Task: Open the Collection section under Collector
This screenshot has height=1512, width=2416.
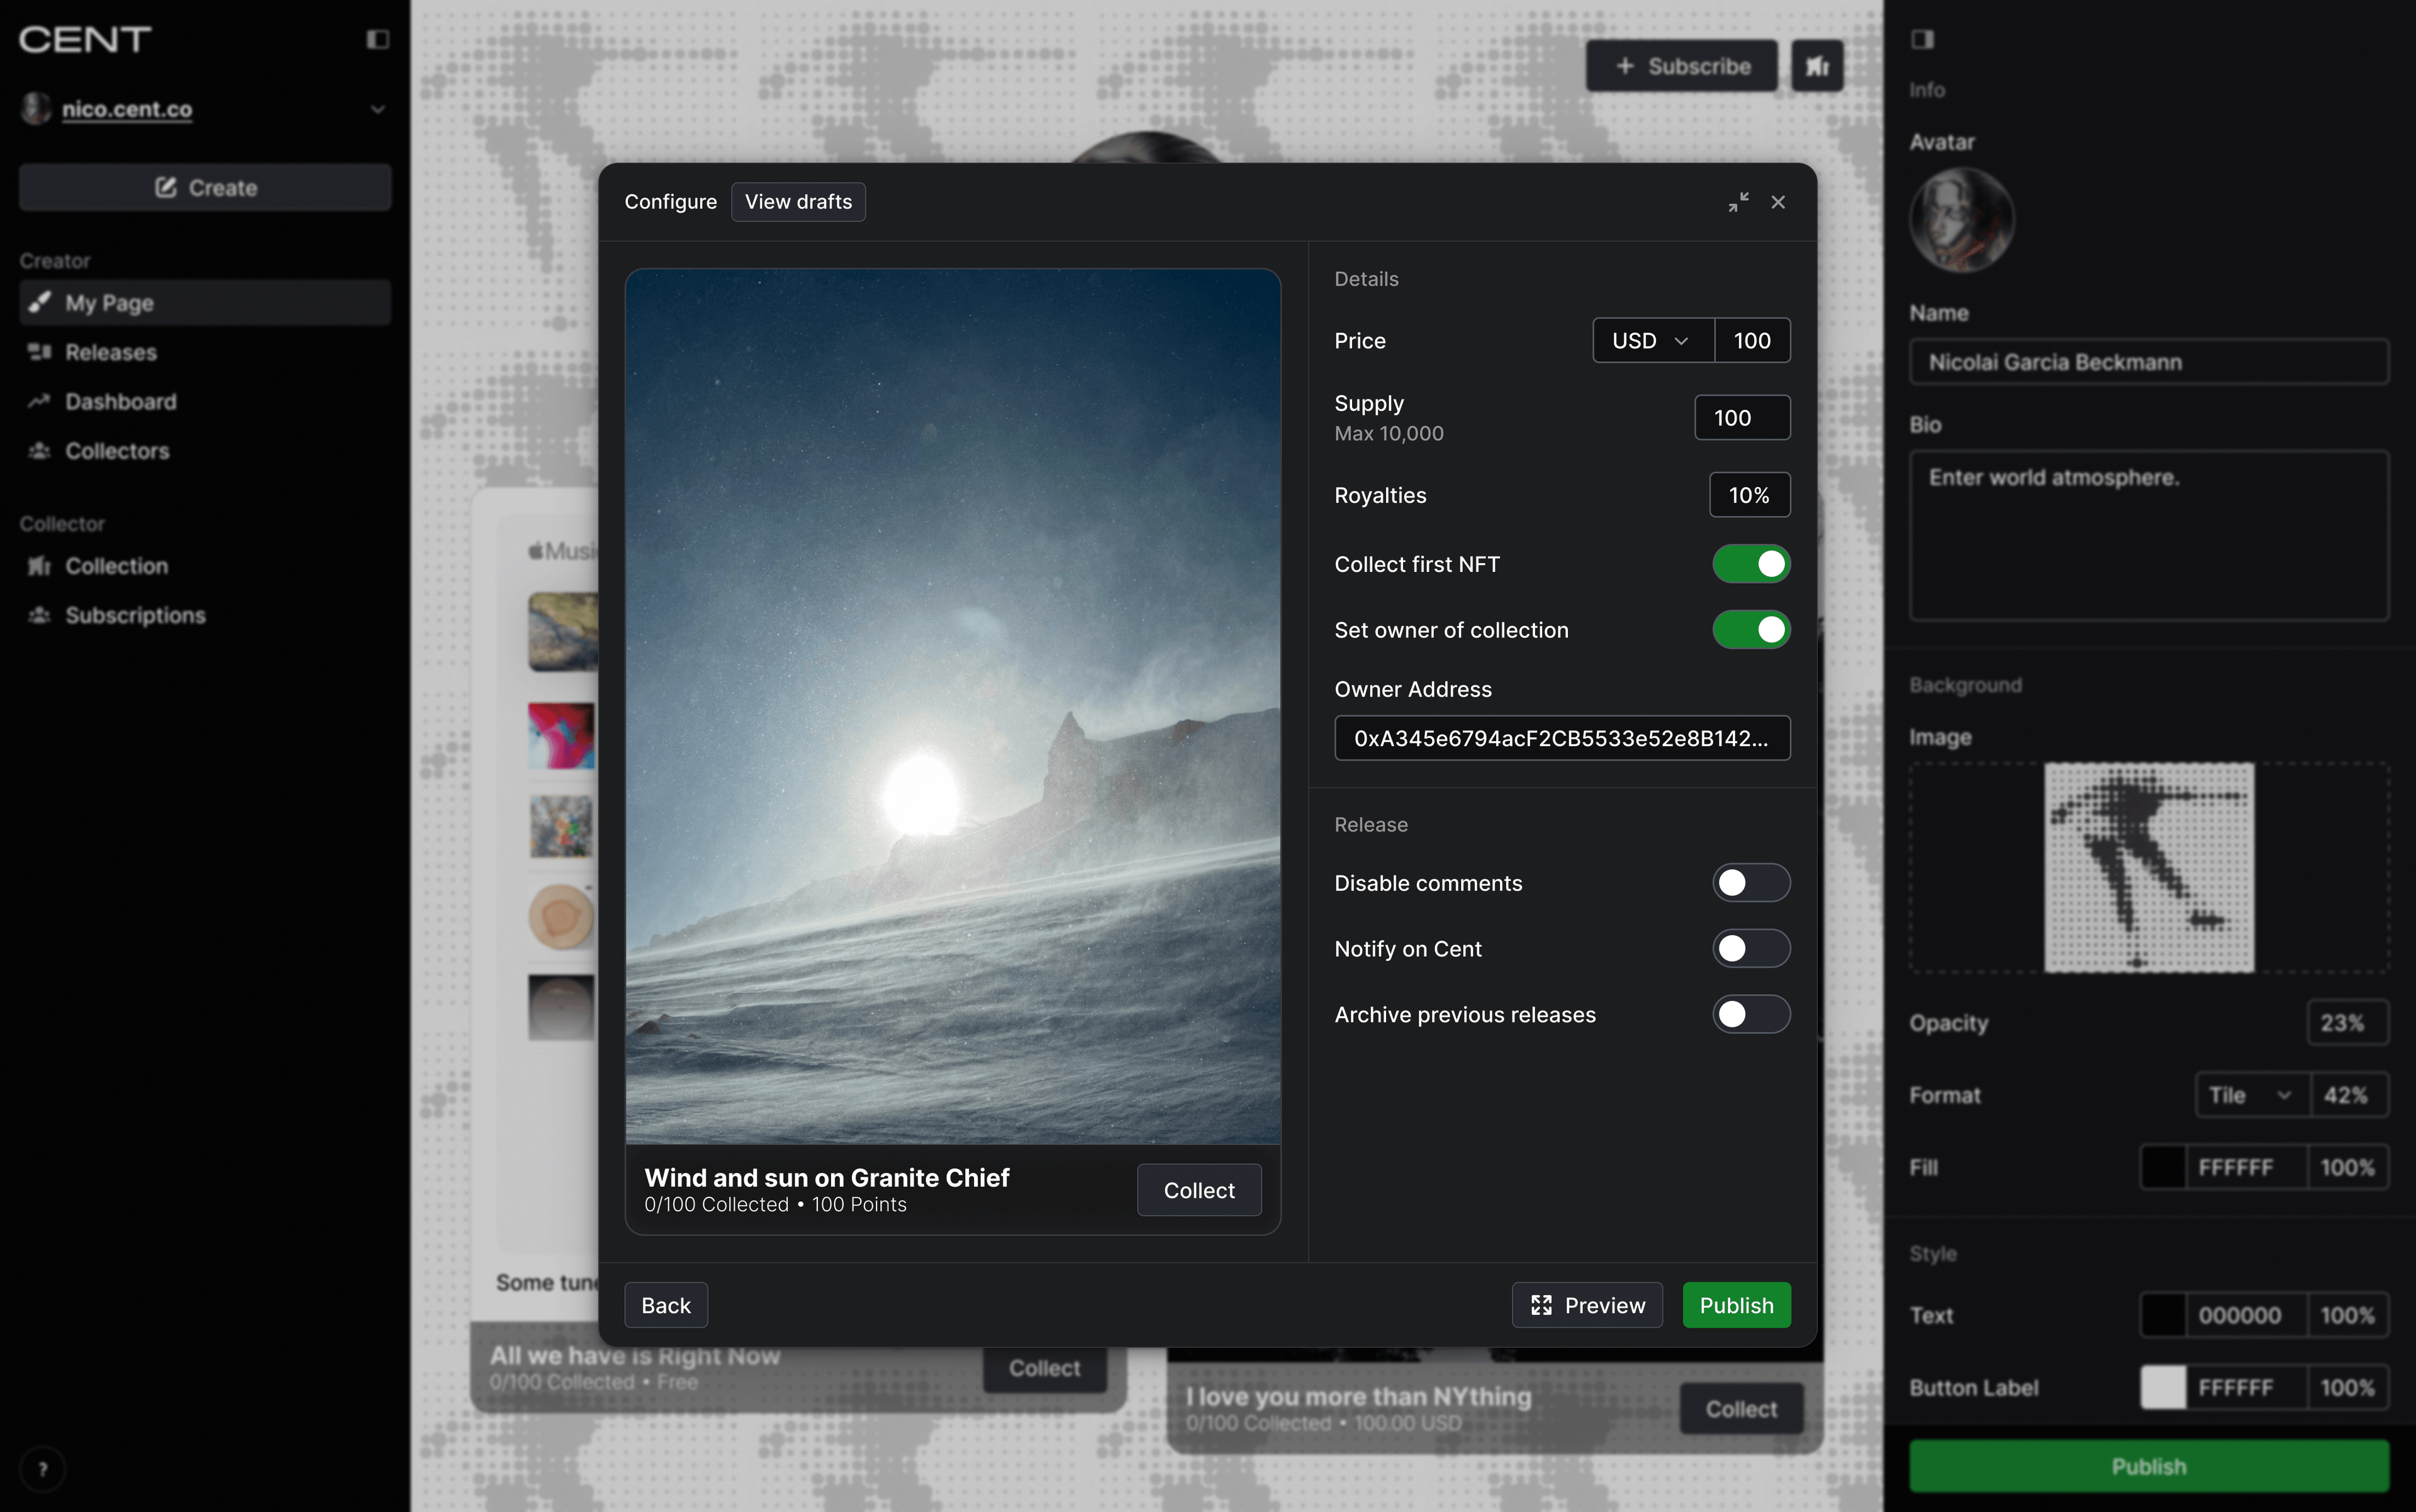Action: click(x=117, y=565)
